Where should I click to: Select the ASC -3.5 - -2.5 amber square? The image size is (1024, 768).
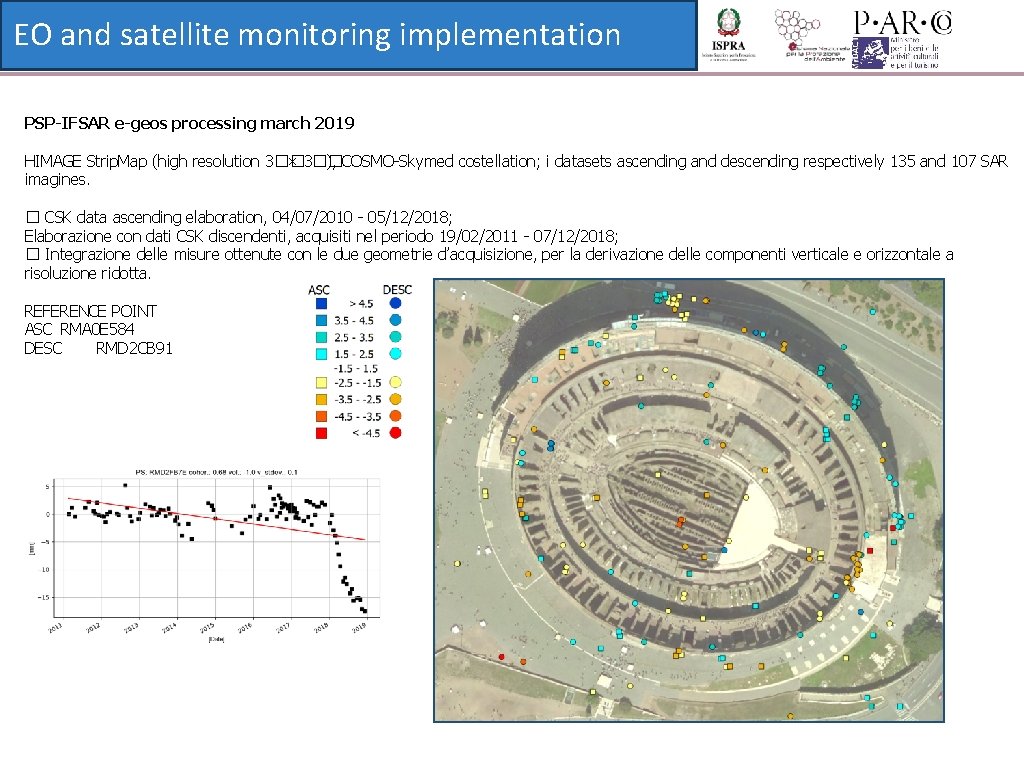[x=321, y=400]
